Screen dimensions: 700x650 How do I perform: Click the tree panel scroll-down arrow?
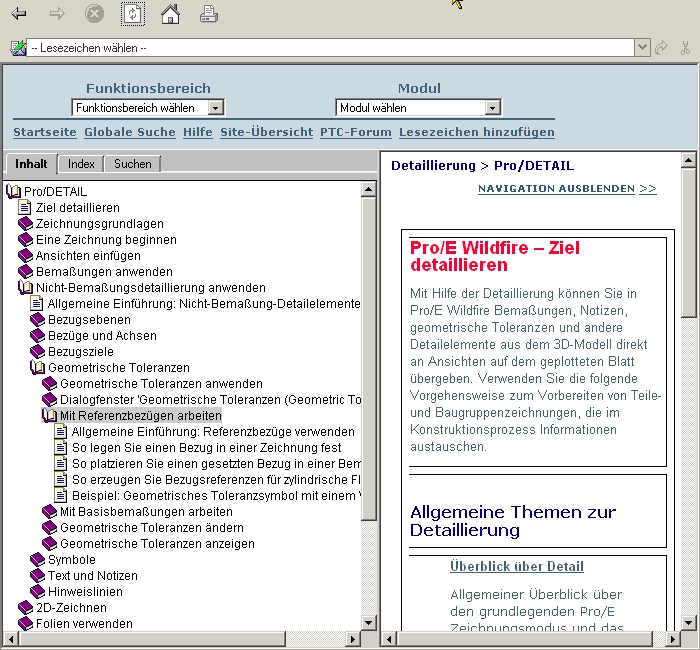tap(369, 623)
